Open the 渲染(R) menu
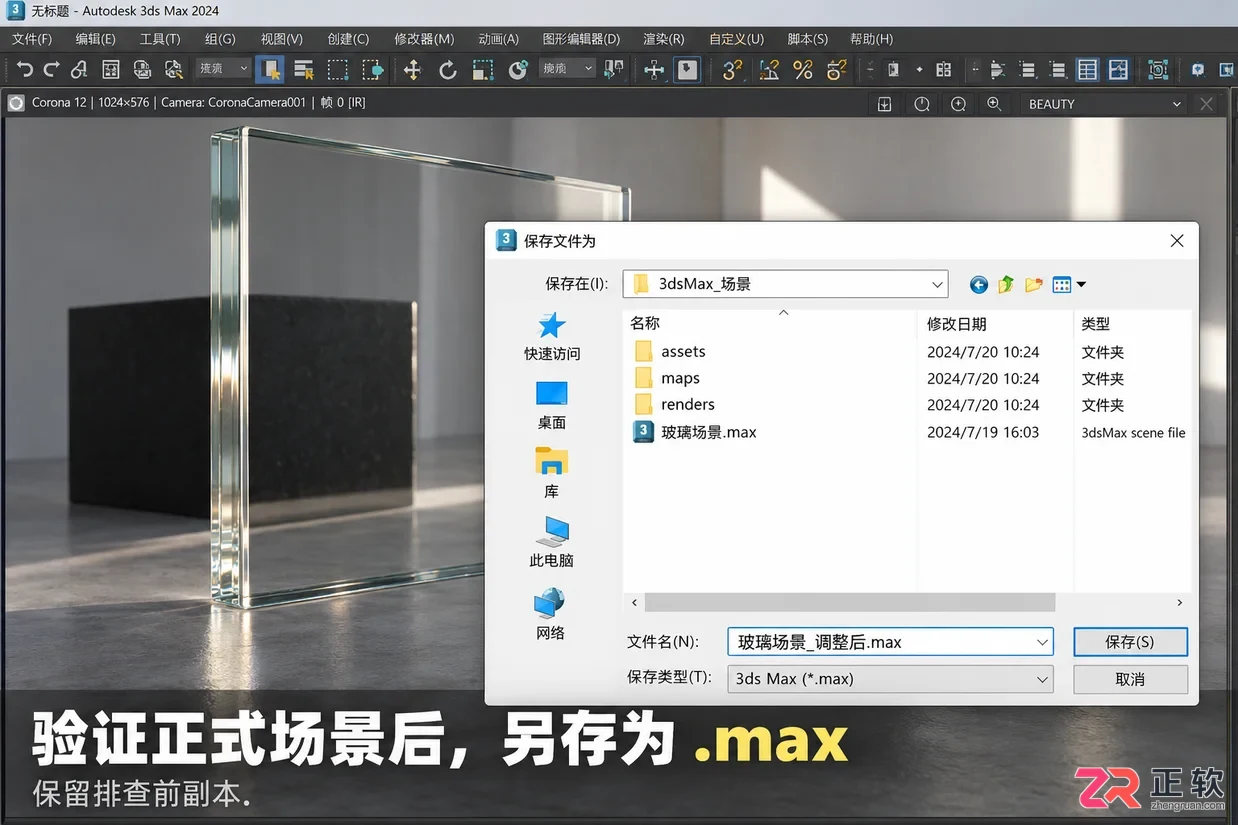Screen dimensions: 1238x825 click(664, 39)
